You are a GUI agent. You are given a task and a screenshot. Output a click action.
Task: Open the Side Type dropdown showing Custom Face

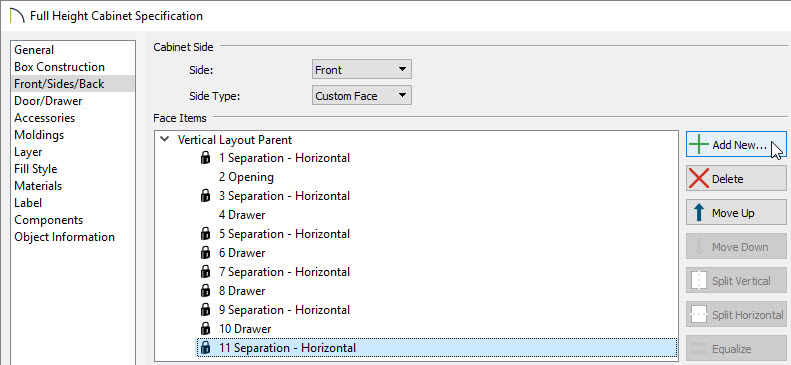tap(362, 95)
